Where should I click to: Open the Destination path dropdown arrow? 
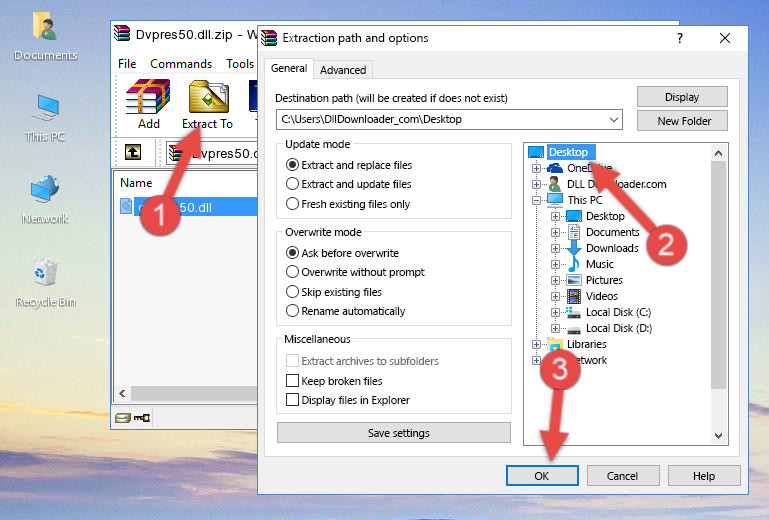click(x=614, y=120)
